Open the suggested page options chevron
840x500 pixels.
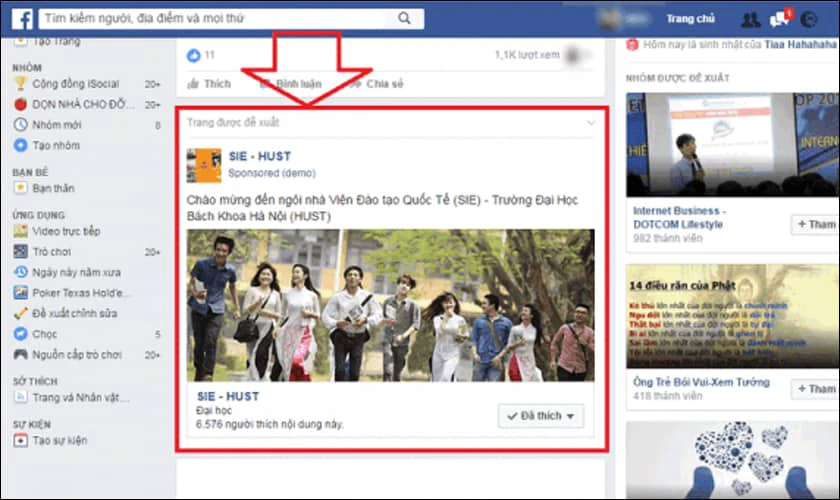click(x=590, y=123)
